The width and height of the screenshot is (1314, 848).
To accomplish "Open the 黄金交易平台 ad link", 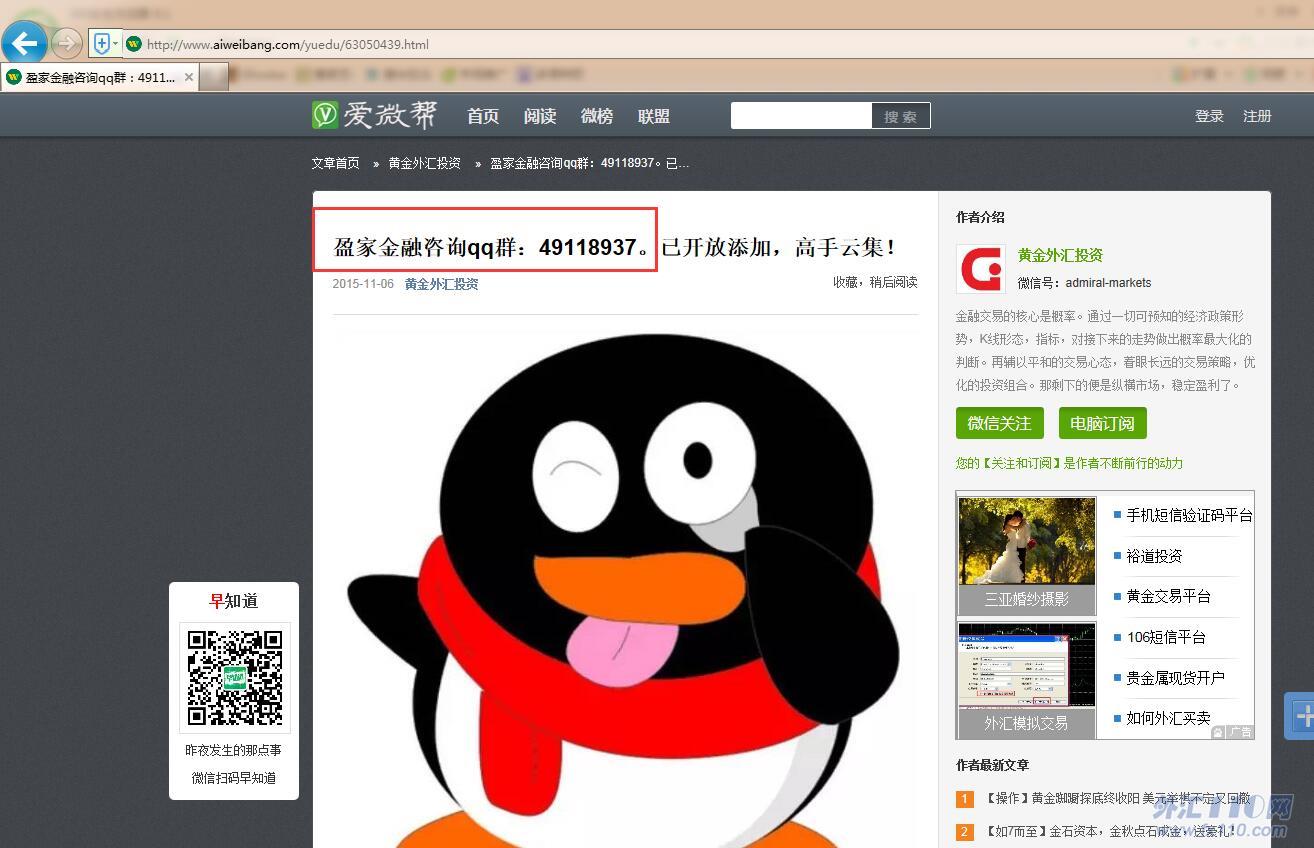I will pos(1168,596).
